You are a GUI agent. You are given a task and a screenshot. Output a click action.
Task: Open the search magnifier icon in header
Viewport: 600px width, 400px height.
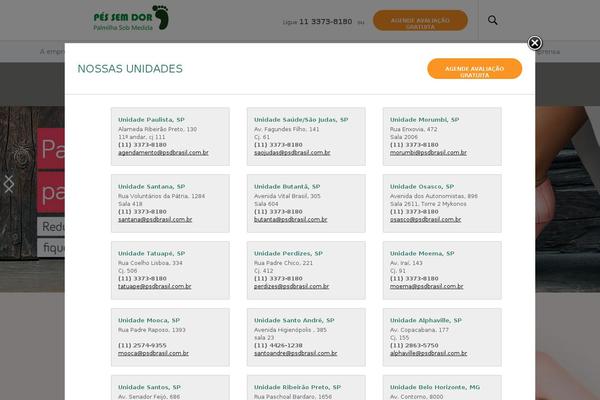(x=492, y=20)
